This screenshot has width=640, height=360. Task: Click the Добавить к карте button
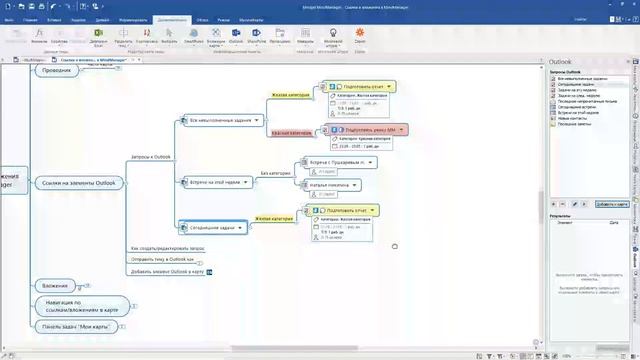coord(612,204)
